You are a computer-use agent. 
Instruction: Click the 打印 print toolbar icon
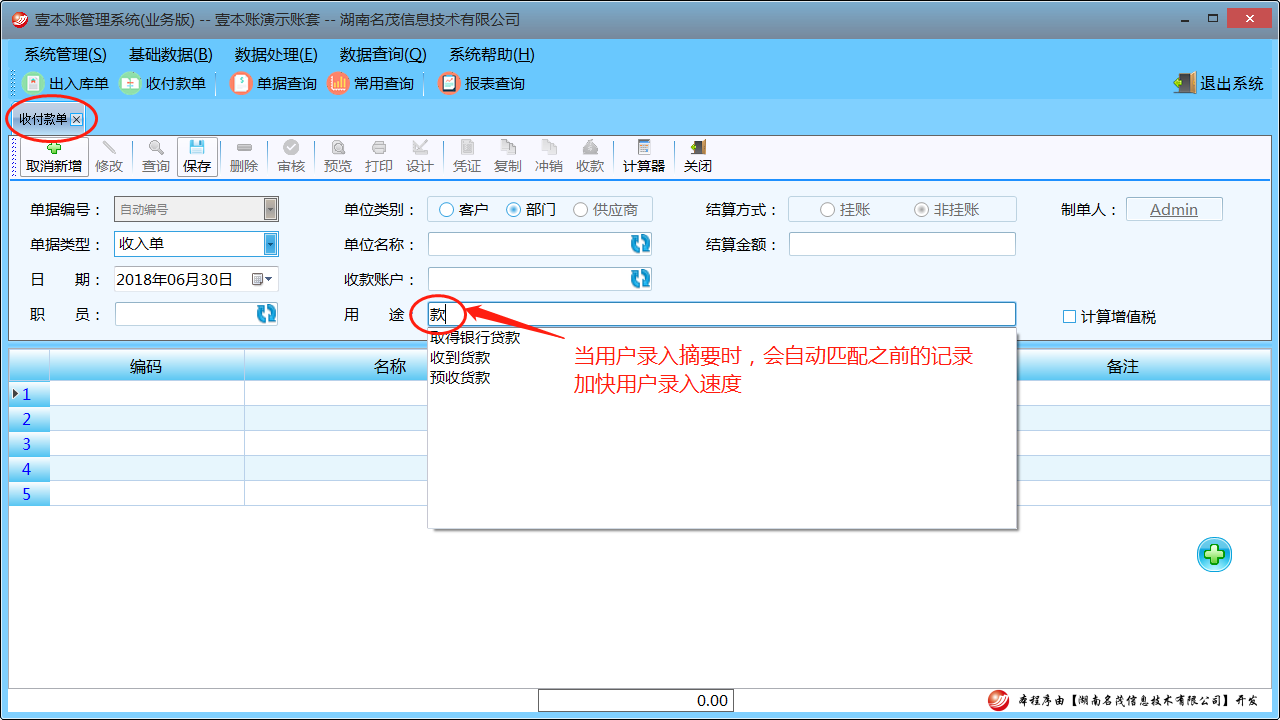[379, 157]
